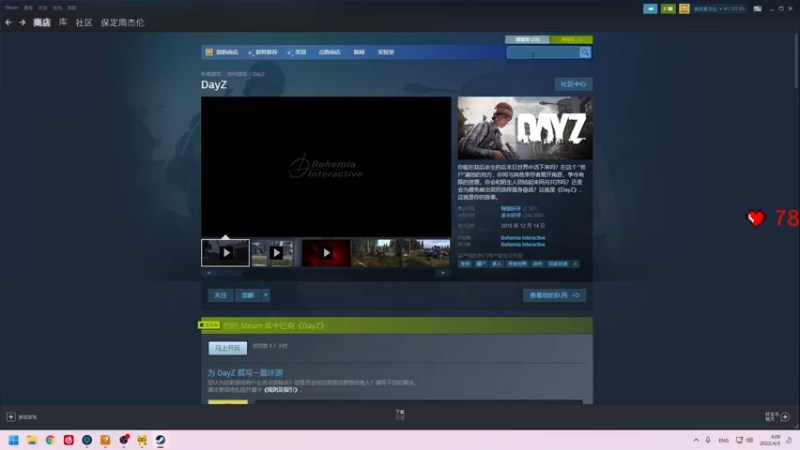Open the 库 library tab

coord(63,22)
